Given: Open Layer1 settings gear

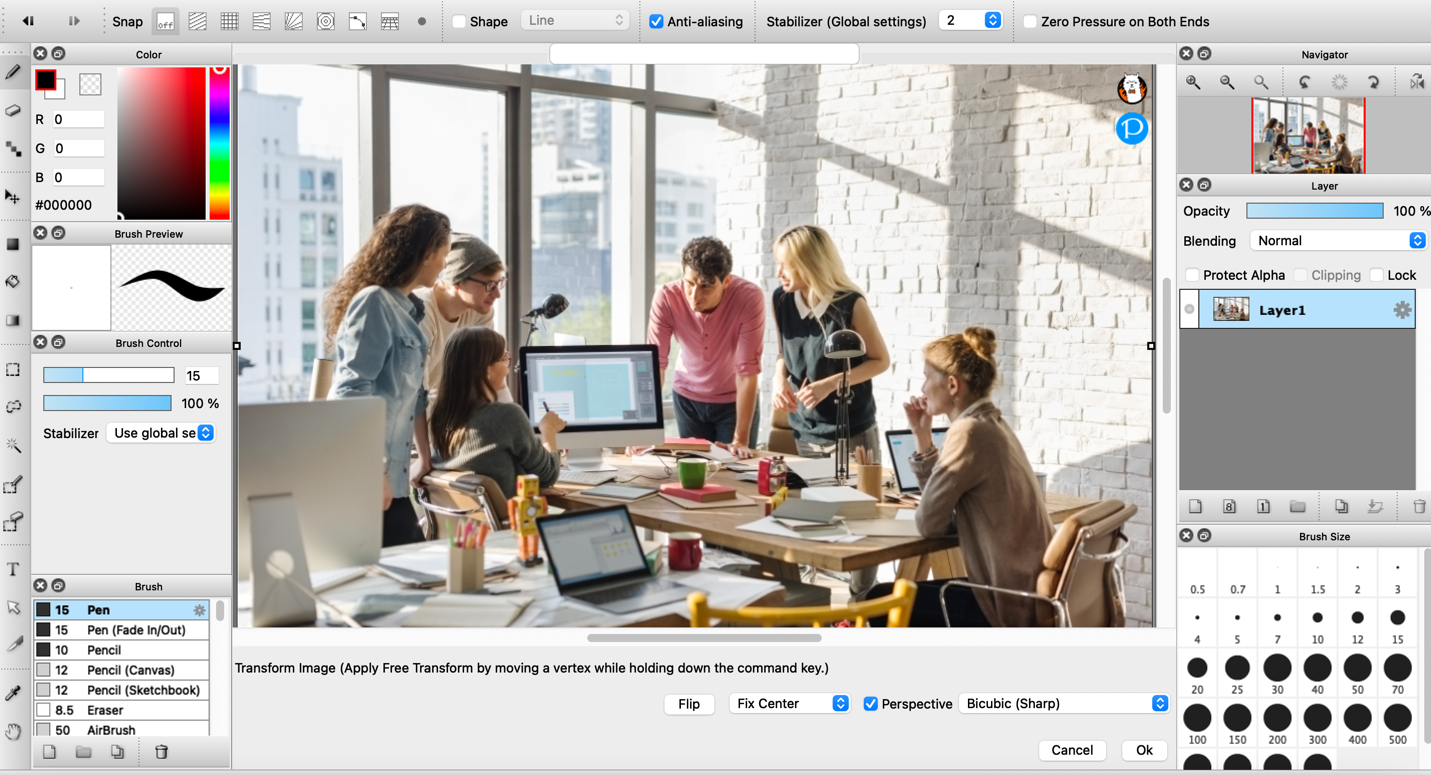Looking at the screenshot, I should pos(1402,310).
